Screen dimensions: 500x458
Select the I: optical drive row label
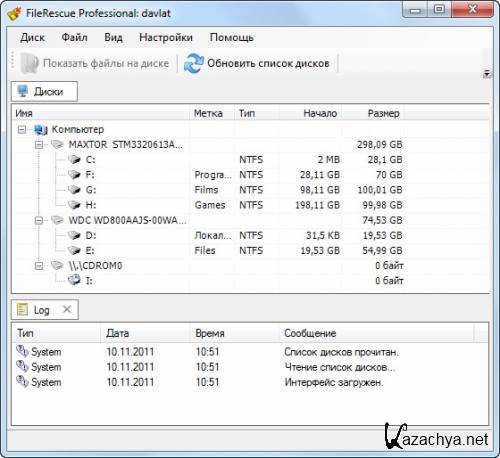[x=89, y=281]
